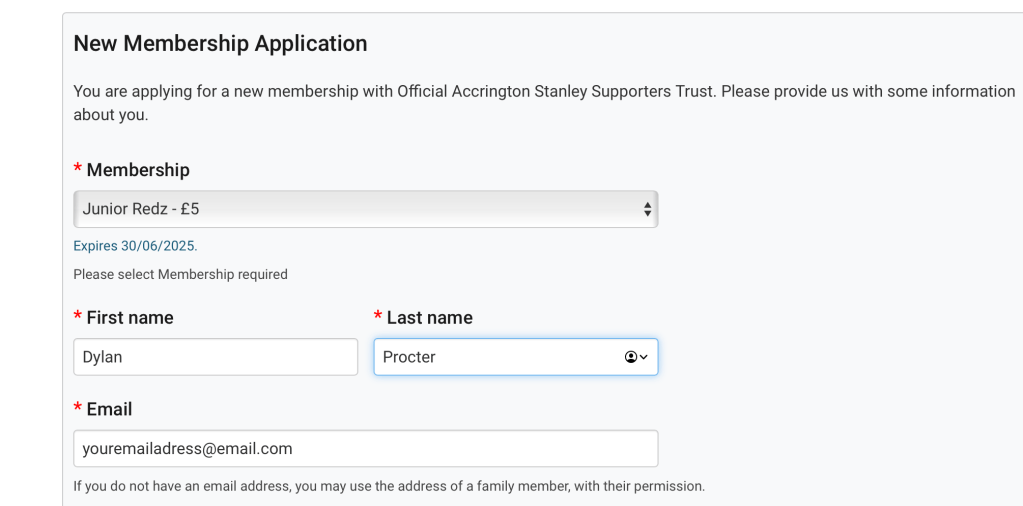Viewport: 1023px width, 506px height.
Task: Click the 'Expires 30/06/2025.' text
Action: point(135,246)
